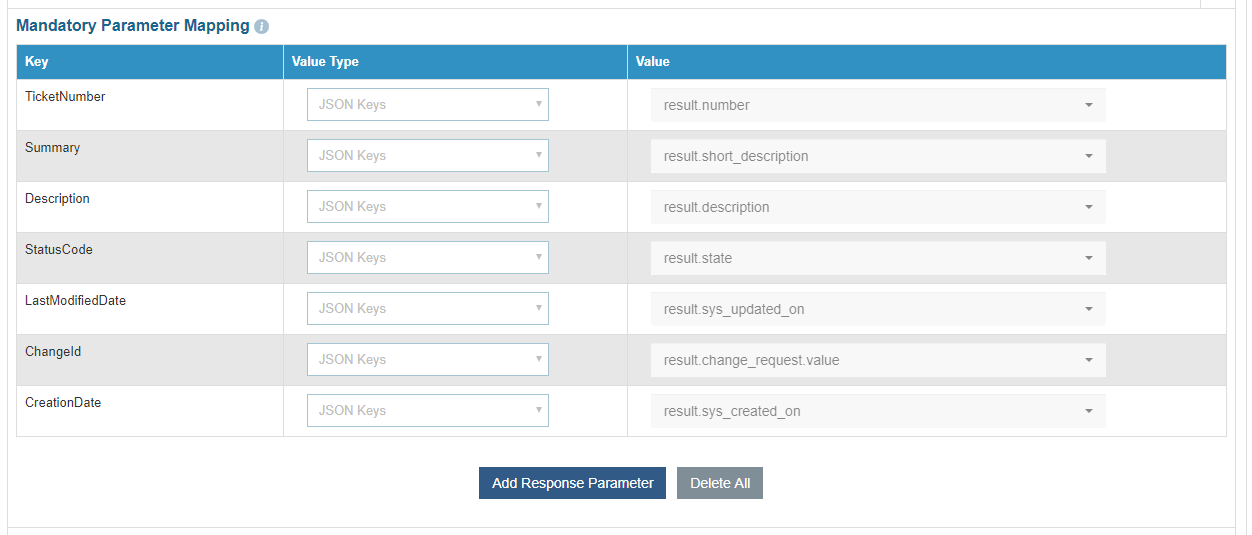Open Value Type dropdown for Description
The height and width of the screenshot is (535, 1252).
click(x=427, y=207)
